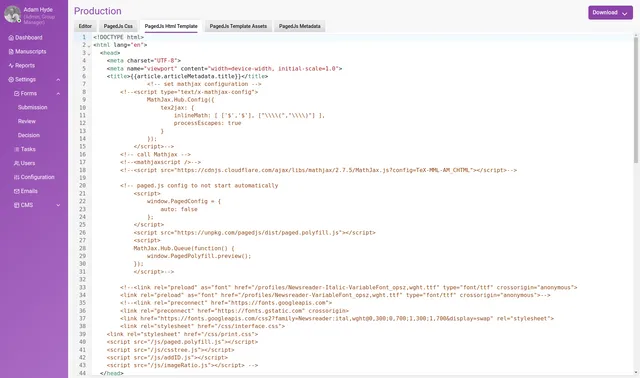Click 'auto: false' code on line 23
The height and width of the screenshot is (378, 640).
tap(179, 209)
